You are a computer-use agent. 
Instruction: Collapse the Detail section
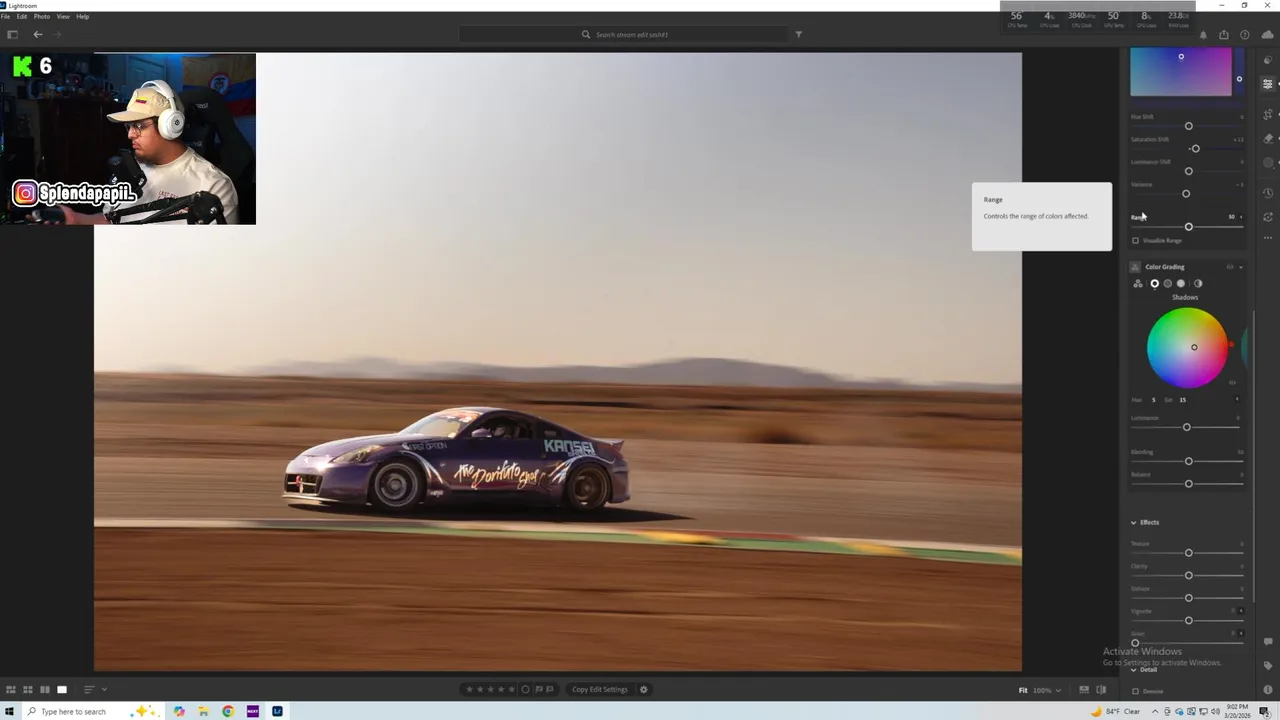[x=1134, y=670]
